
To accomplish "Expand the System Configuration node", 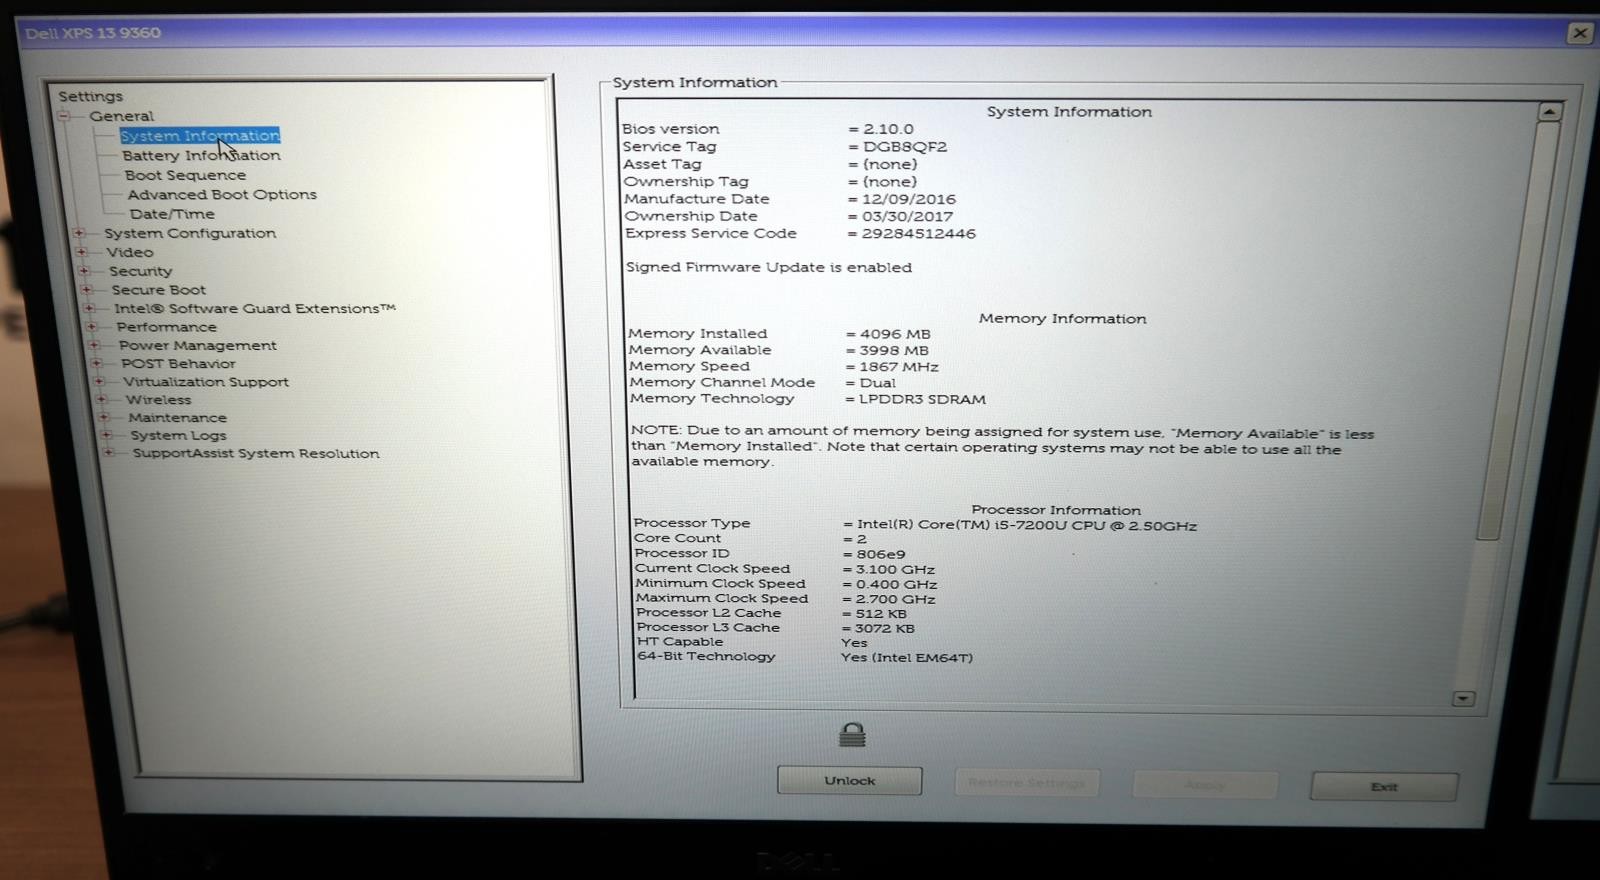I will click(x=79, y=233).
